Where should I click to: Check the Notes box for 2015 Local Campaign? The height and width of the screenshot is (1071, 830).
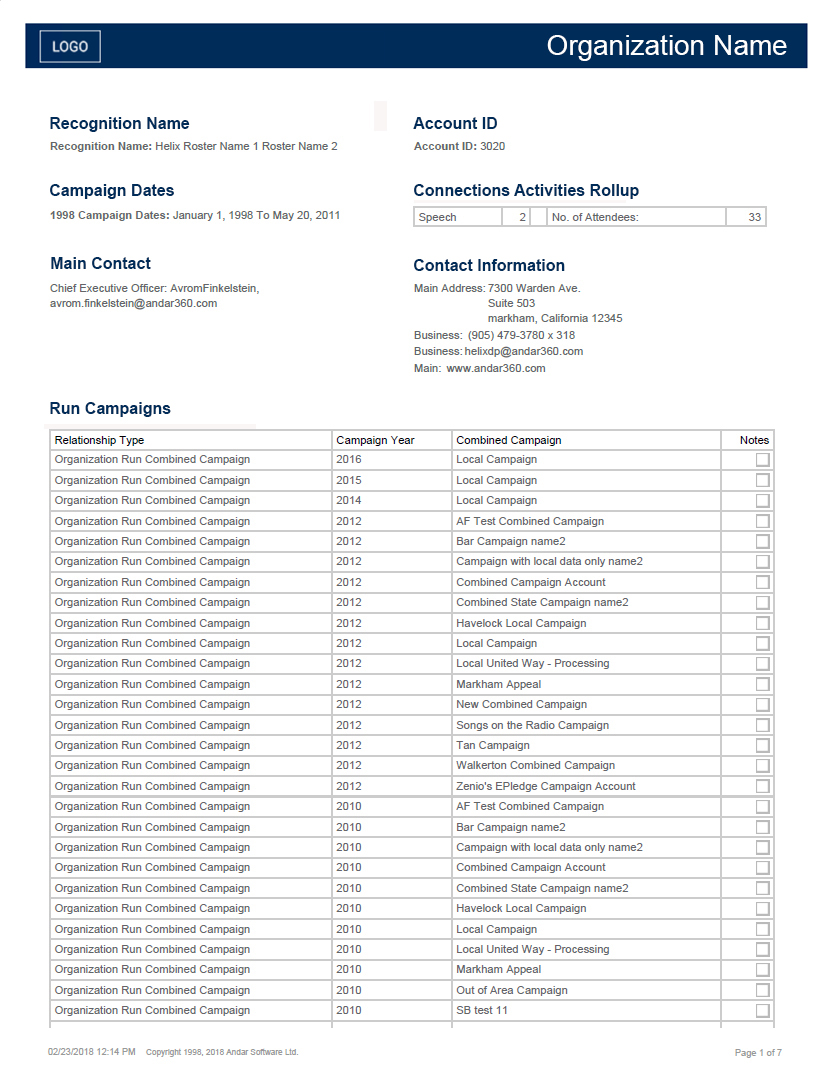763,481
